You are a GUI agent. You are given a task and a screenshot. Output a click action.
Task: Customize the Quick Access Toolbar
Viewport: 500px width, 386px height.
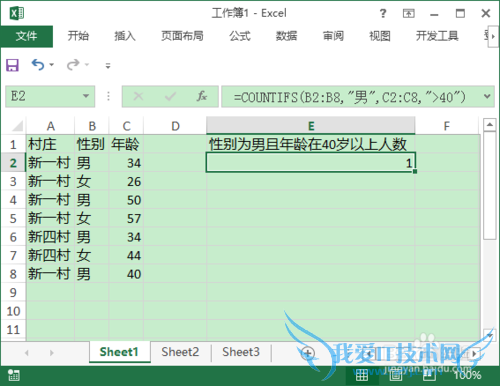tap(108, 66)
